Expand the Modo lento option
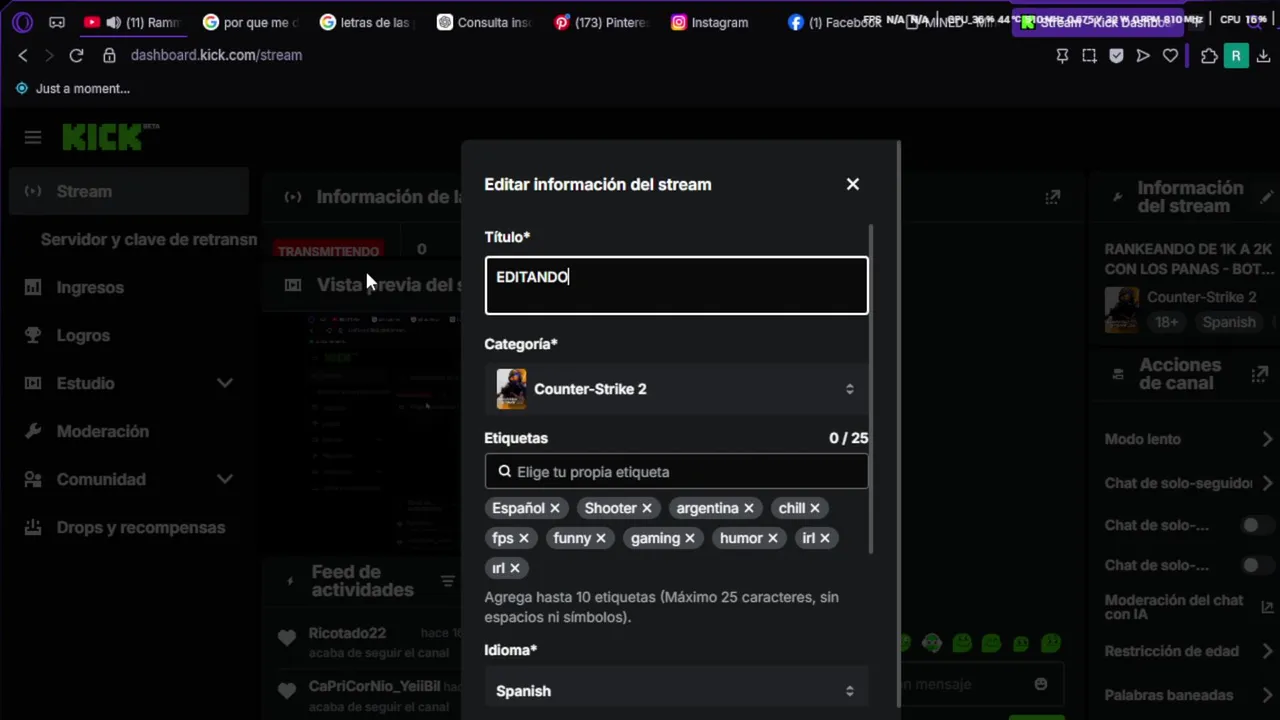1280x720 pixels. click(1267, 439)
